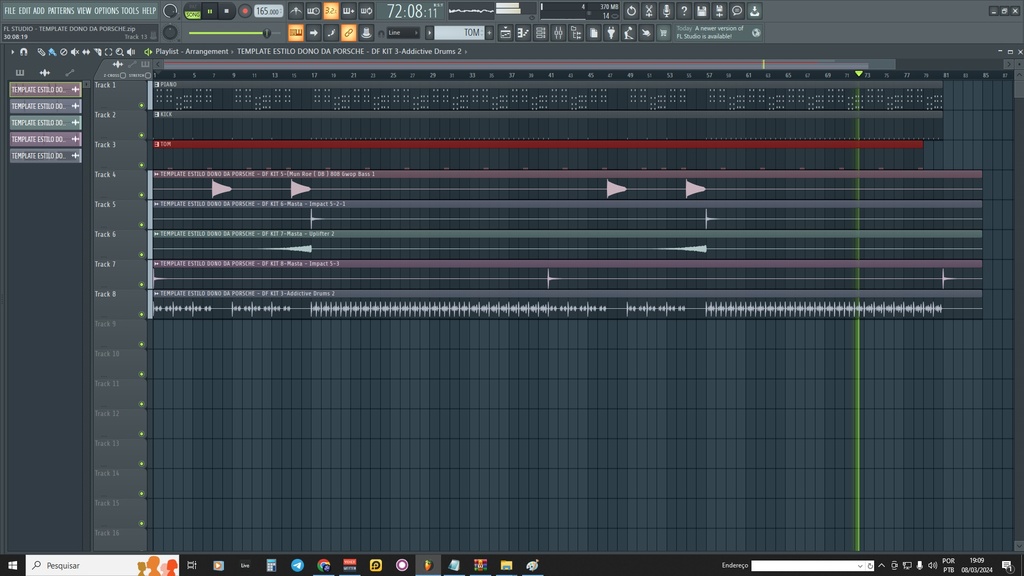
Task: Open PIANO pattern clip menu
Action: 157,84
